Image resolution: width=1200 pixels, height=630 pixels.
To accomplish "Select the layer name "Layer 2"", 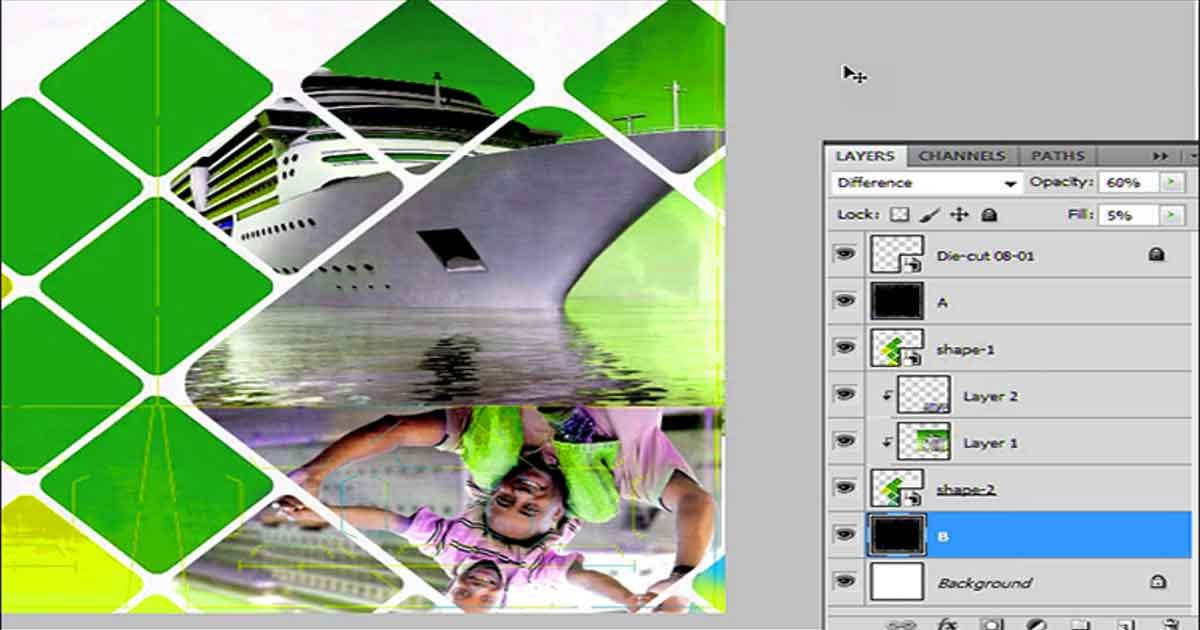I will 990,396.
